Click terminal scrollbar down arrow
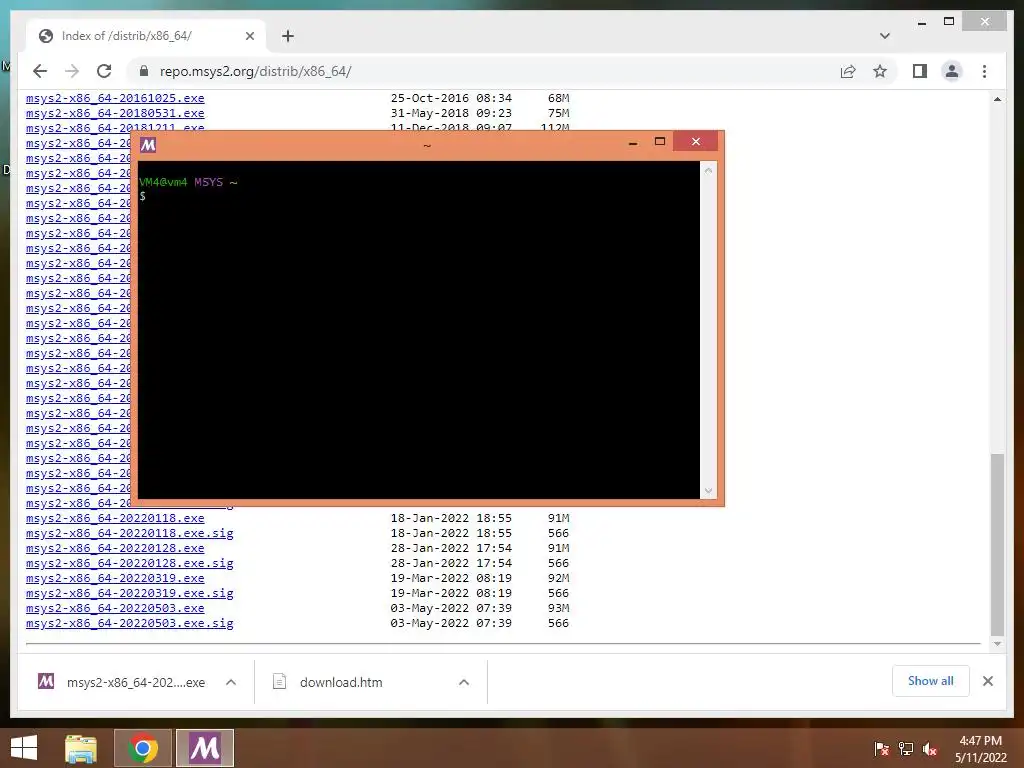 point(709,490)
